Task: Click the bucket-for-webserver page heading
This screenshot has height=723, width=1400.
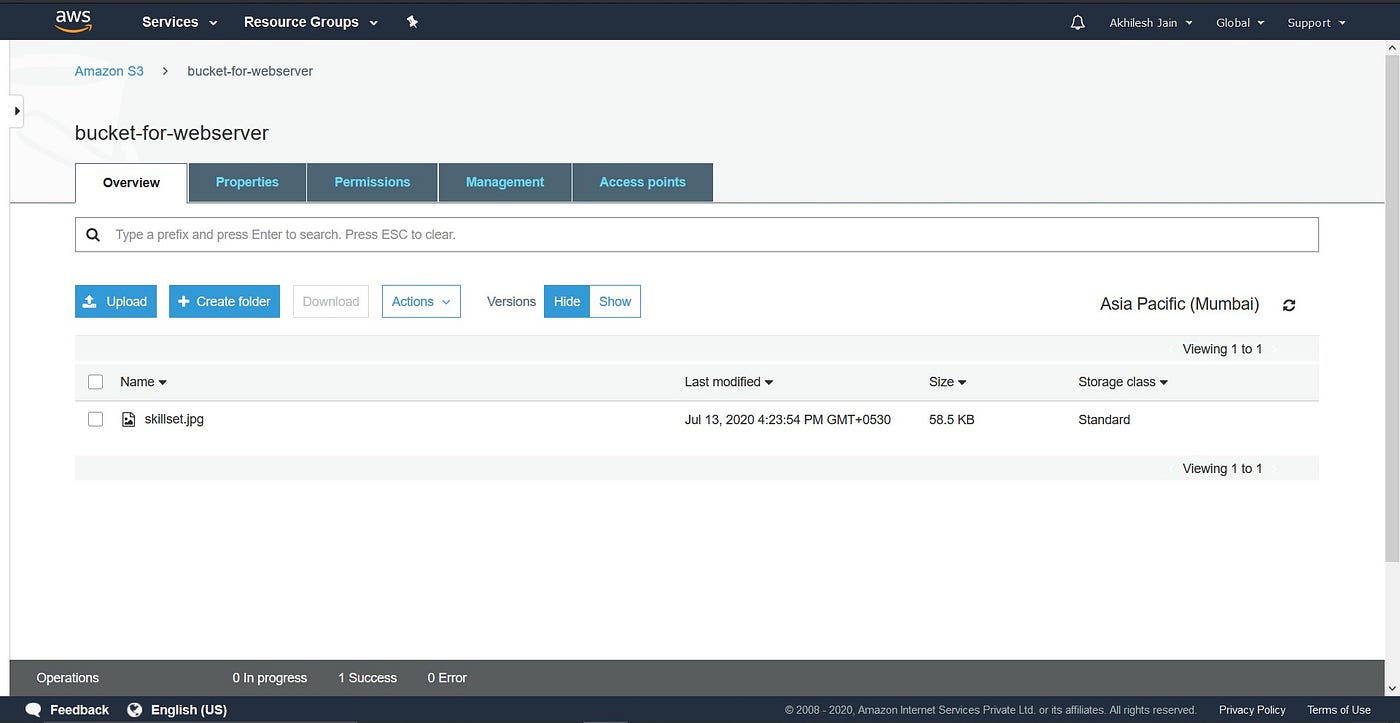Action: click(172, 133)
